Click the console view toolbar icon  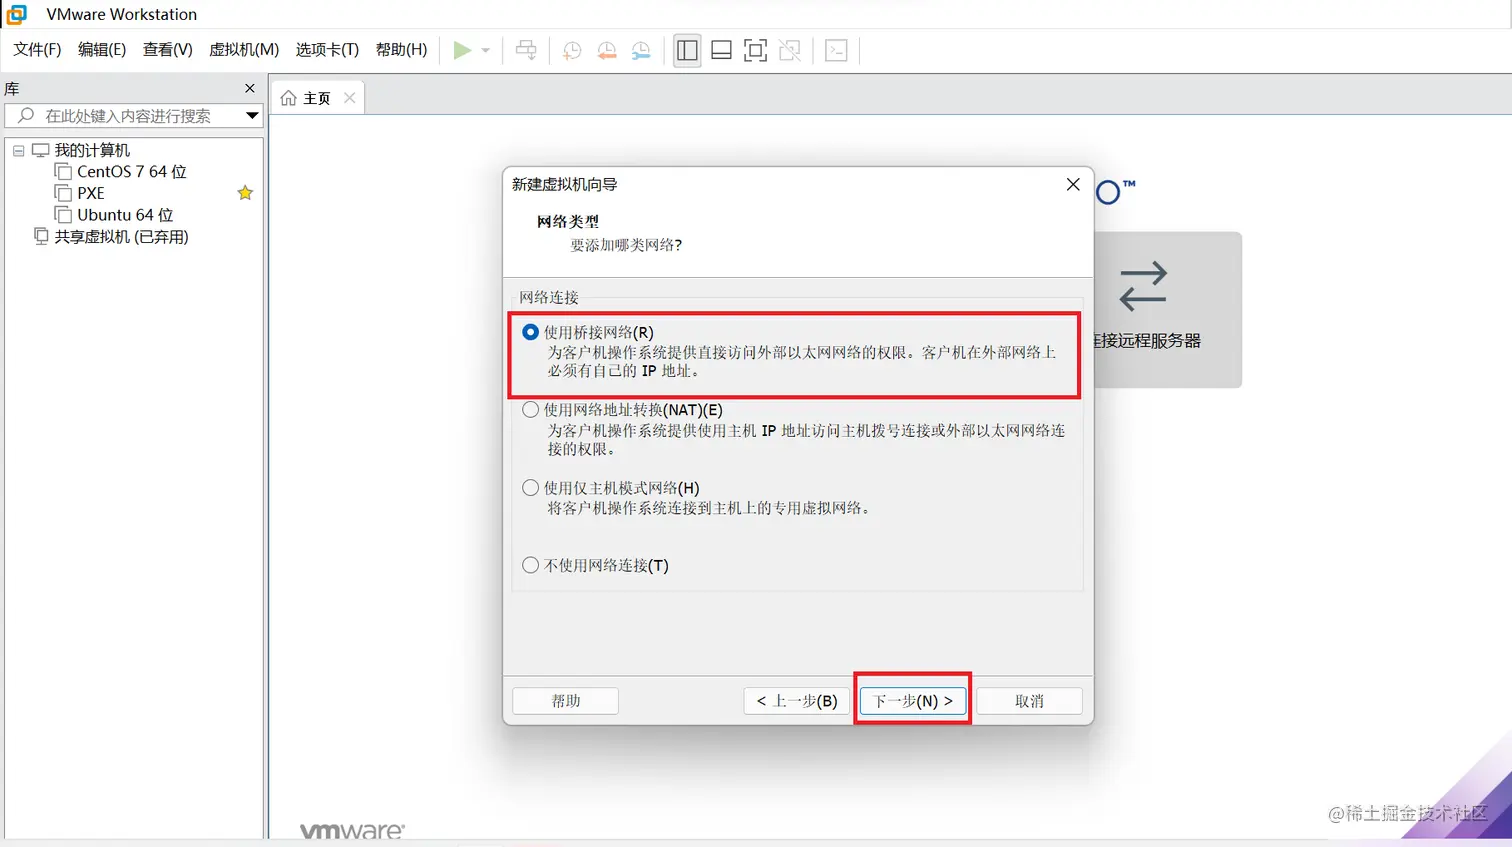click(x=837, y=50)
